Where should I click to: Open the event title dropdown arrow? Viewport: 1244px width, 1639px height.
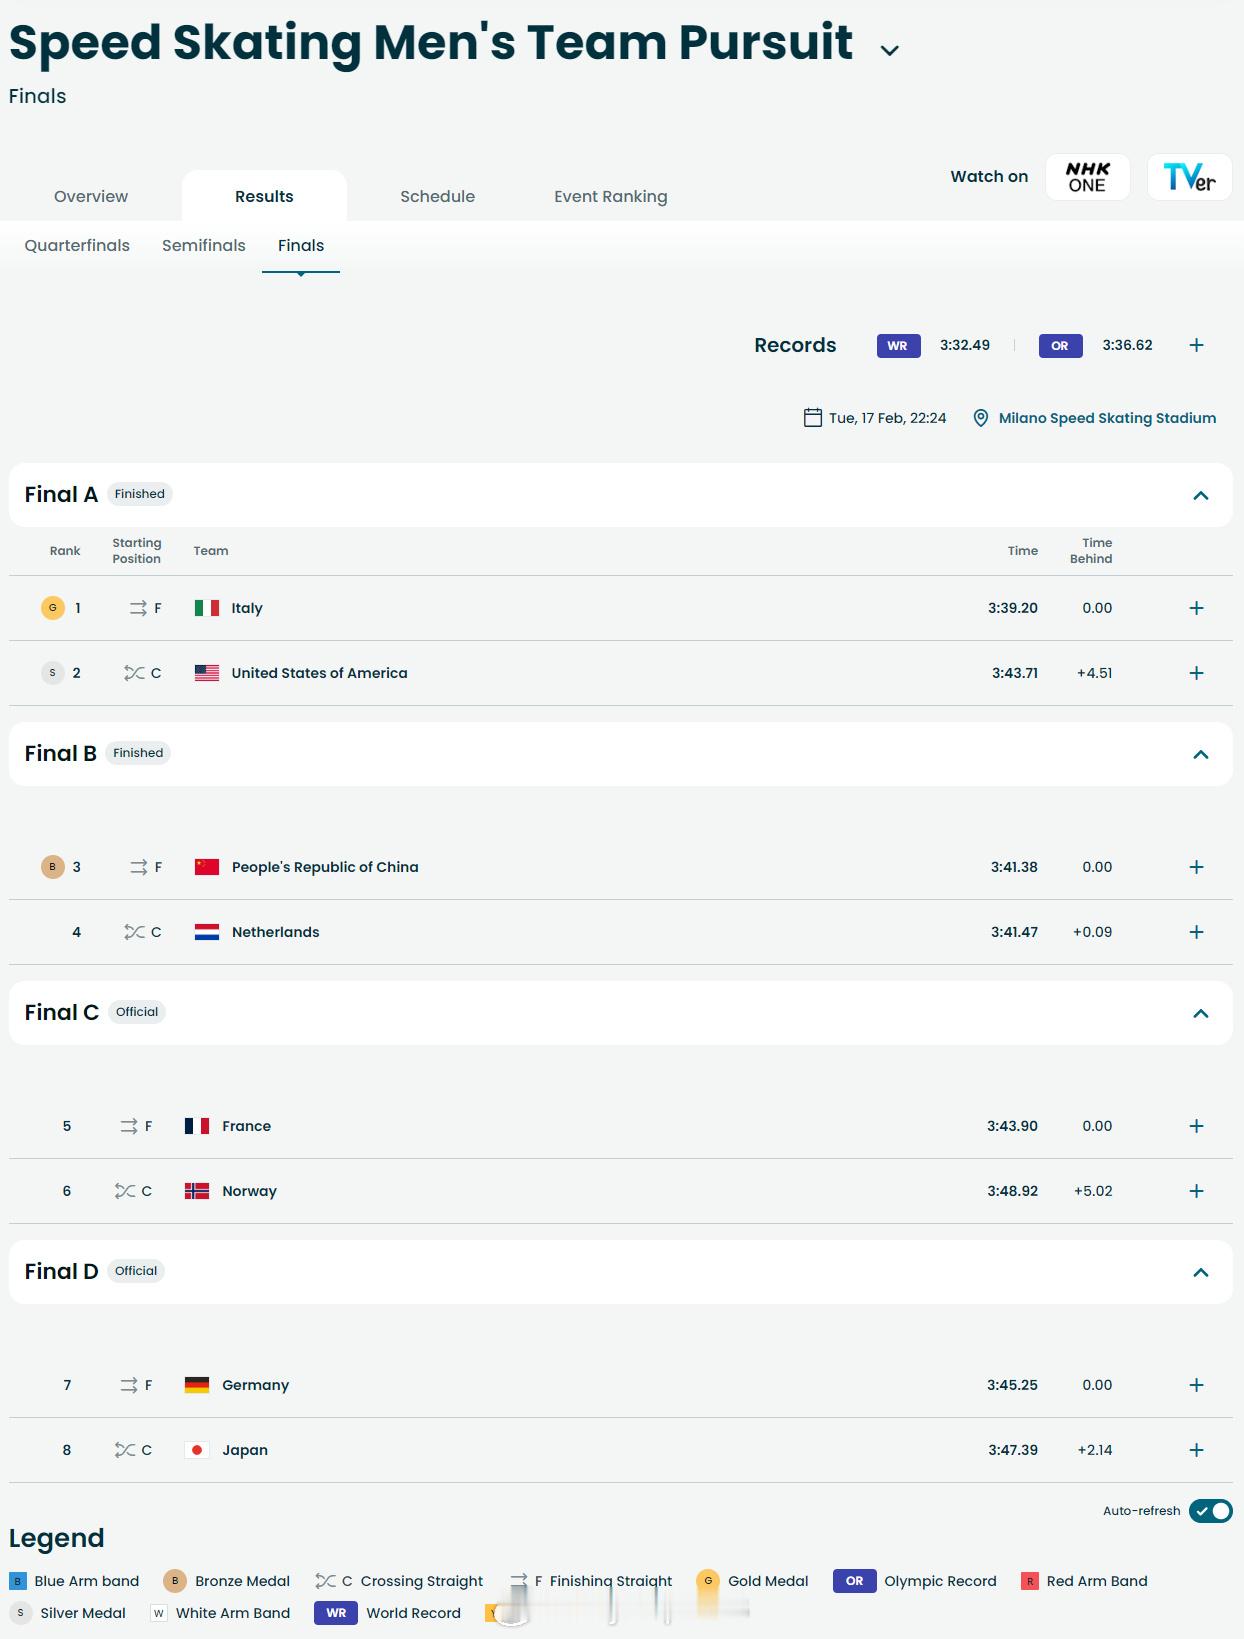tap(890, 50)
